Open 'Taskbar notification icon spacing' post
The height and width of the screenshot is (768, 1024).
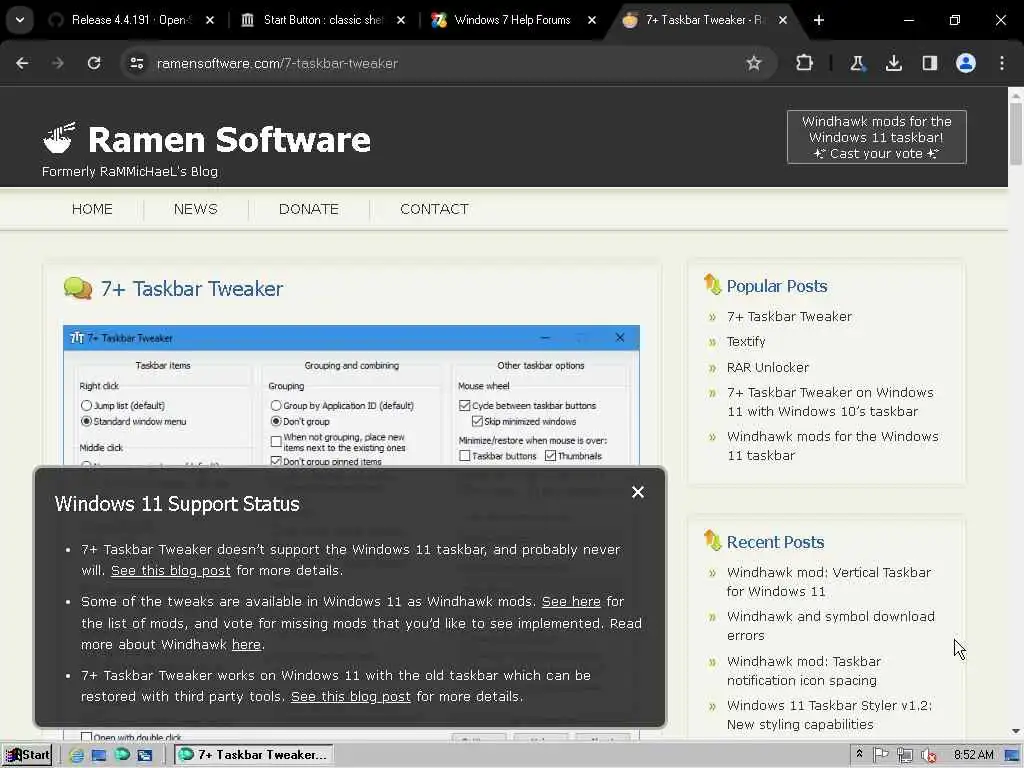[804, 671]
